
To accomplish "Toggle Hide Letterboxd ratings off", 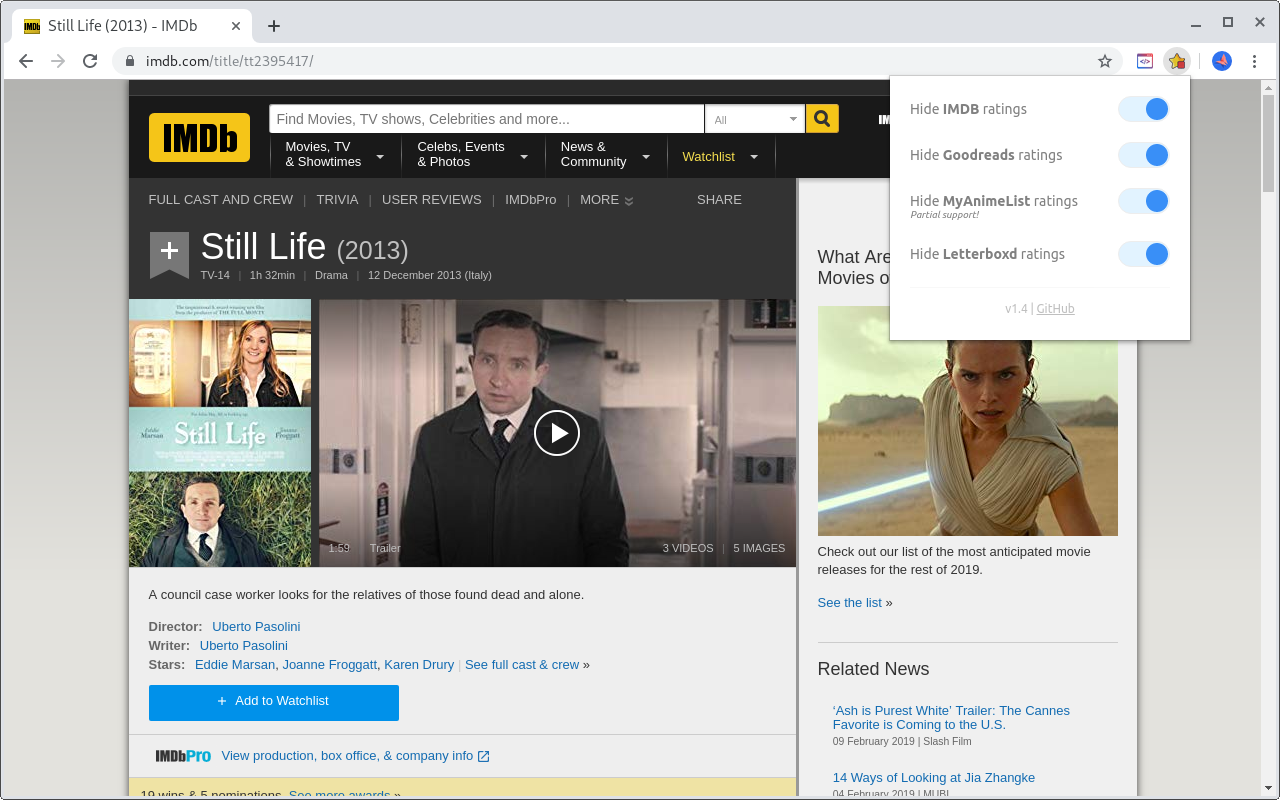I will (x=1143, y=254).
